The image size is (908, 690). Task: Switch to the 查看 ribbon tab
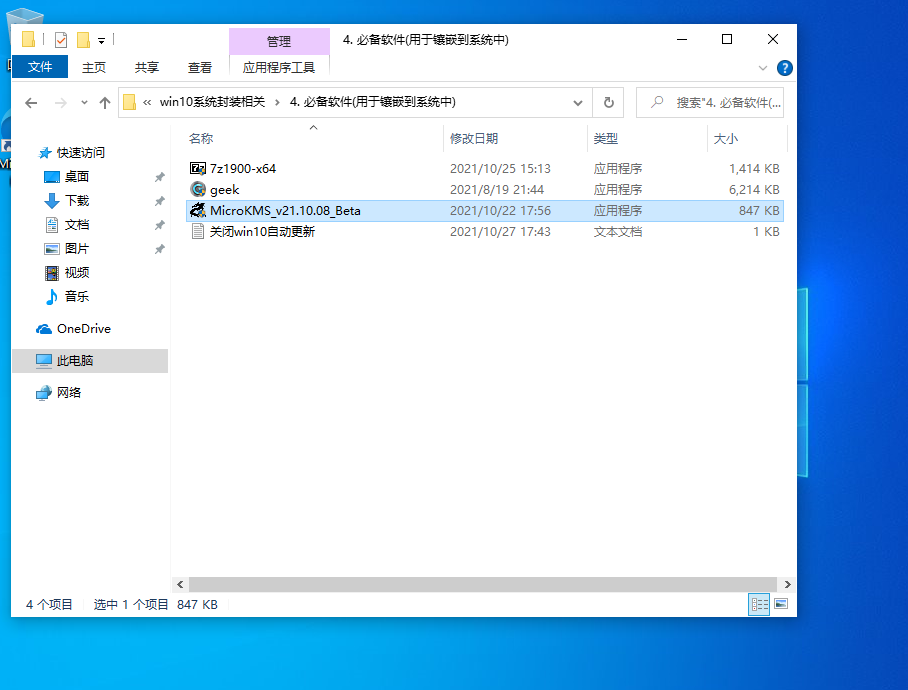[200, 67]
